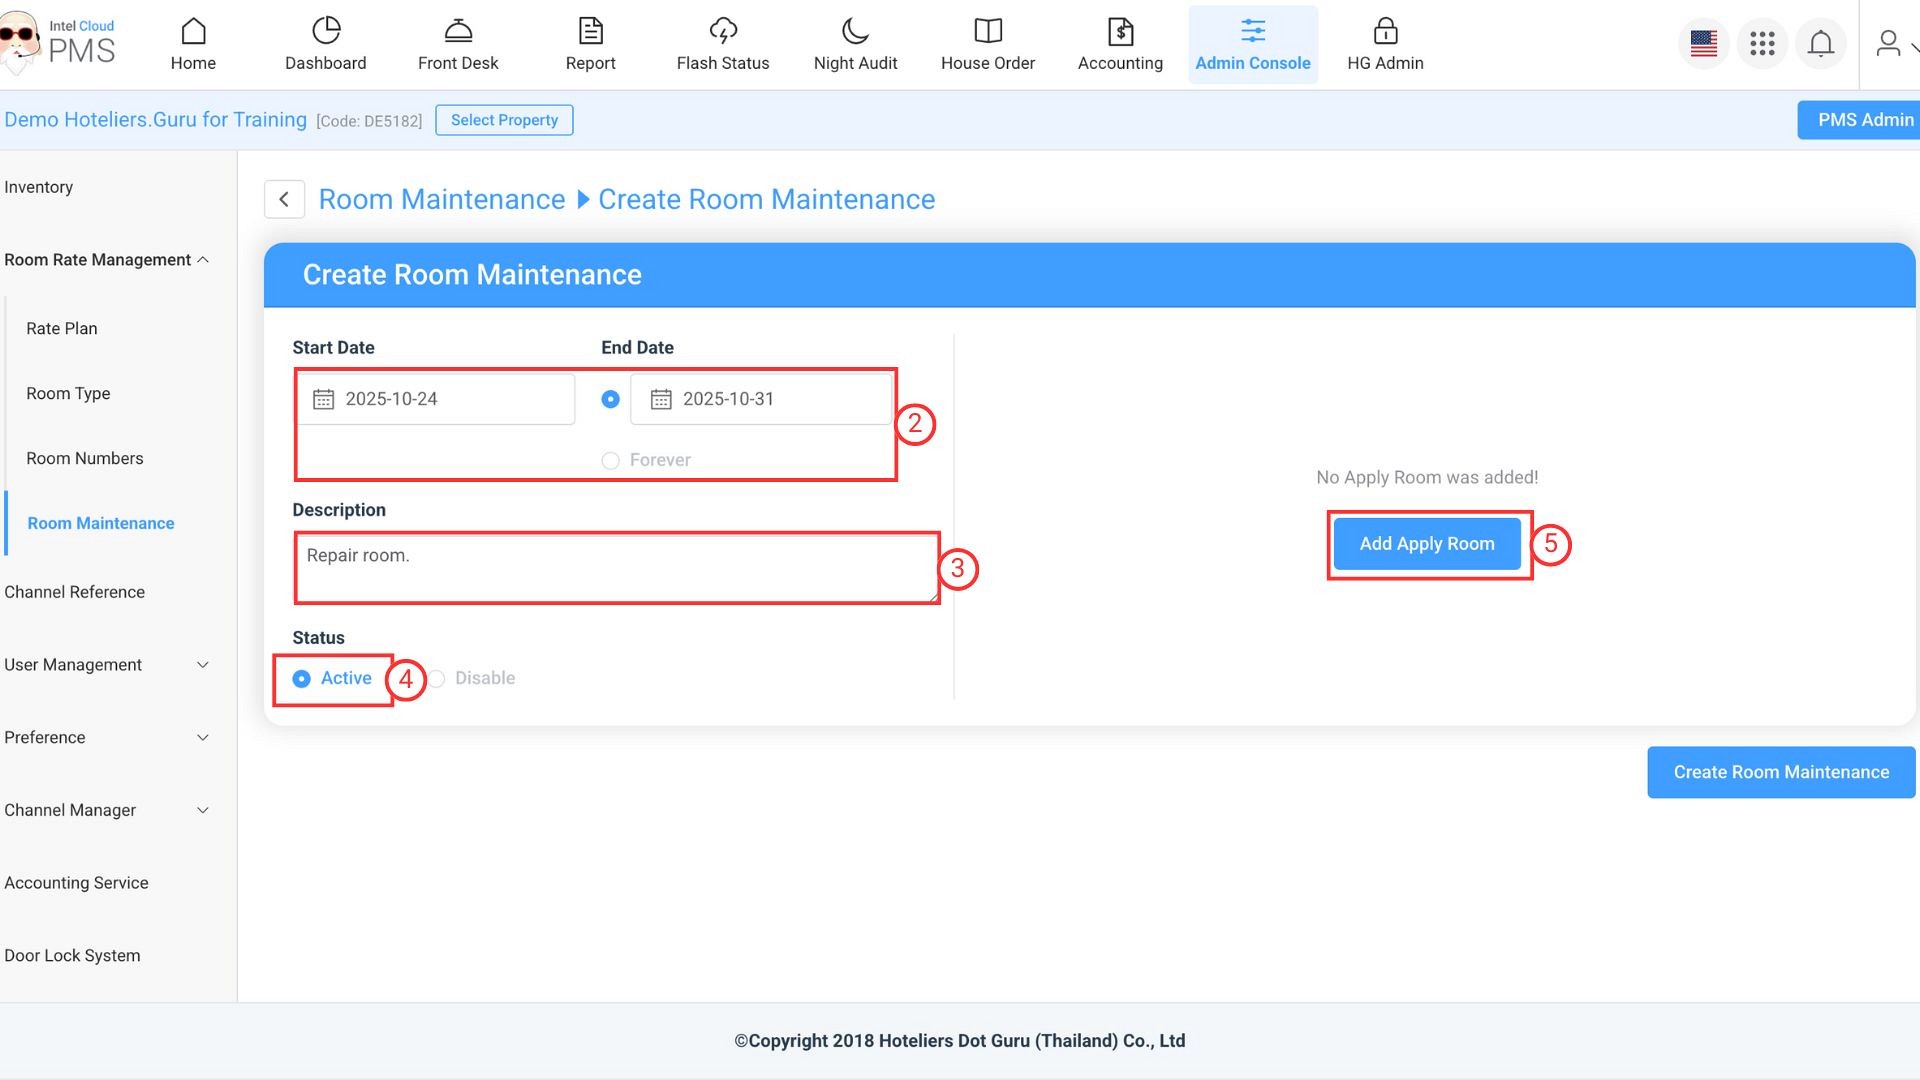The height and width of the screenshot is (1080, 1920).
Task: Select the Disable status radio
Action: click(x=438, y=678)
